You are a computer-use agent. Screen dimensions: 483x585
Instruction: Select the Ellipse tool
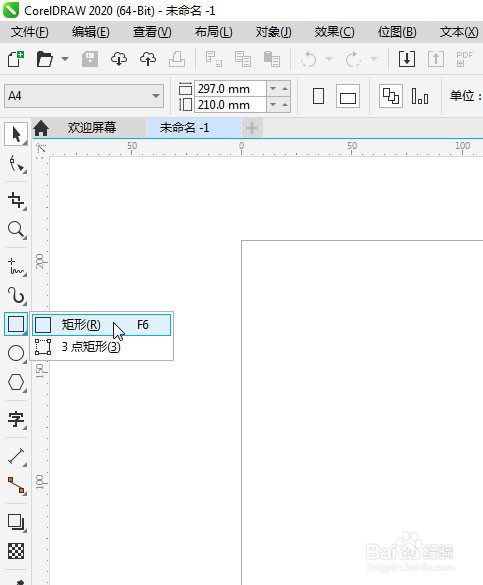(x=16, y=353)
